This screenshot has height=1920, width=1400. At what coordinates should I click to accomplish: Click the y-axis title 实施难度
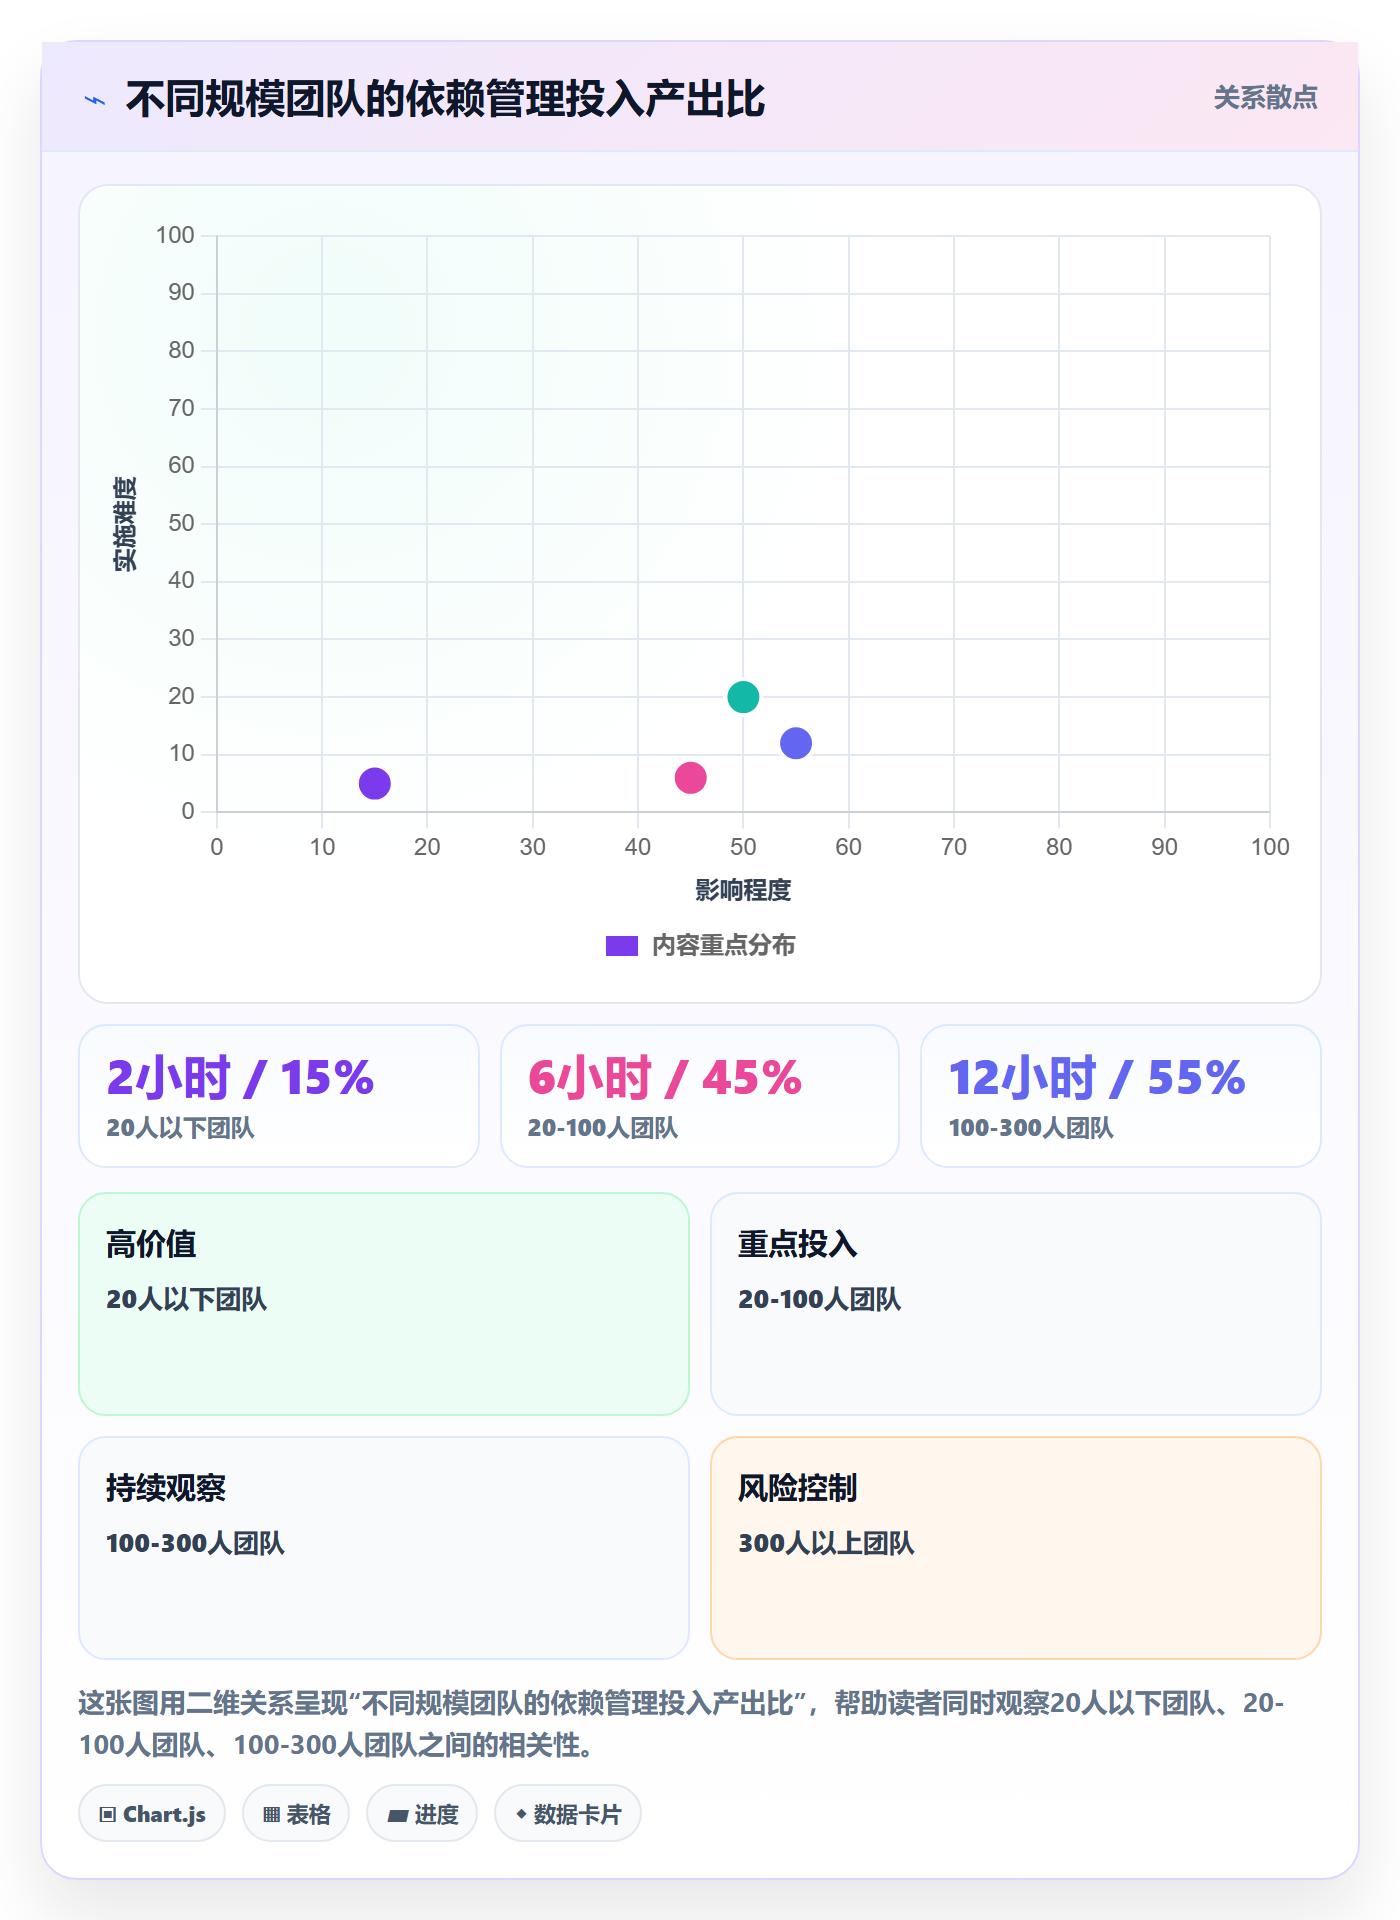(125, 524)
